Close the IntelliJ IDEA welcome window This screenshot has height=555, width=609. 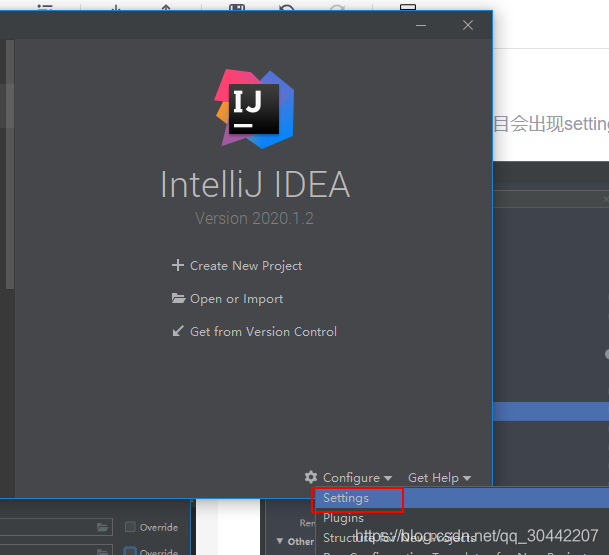[x=468, y=25]
